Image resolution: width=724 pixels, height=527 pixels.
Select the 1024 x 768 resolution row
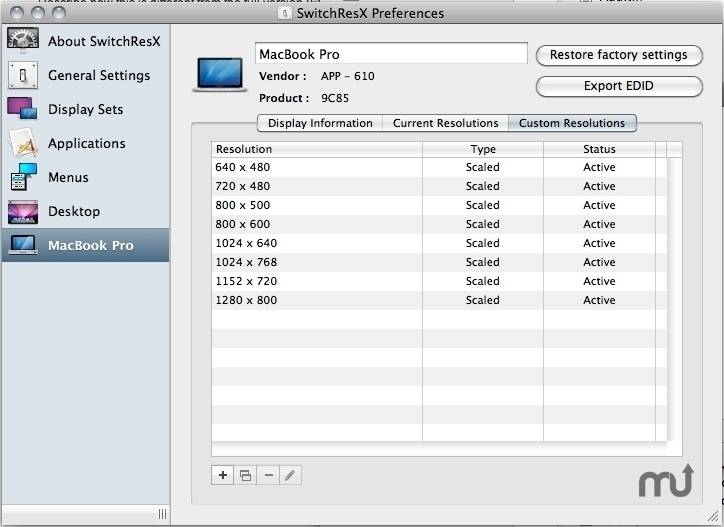click(x=439, y=262)
